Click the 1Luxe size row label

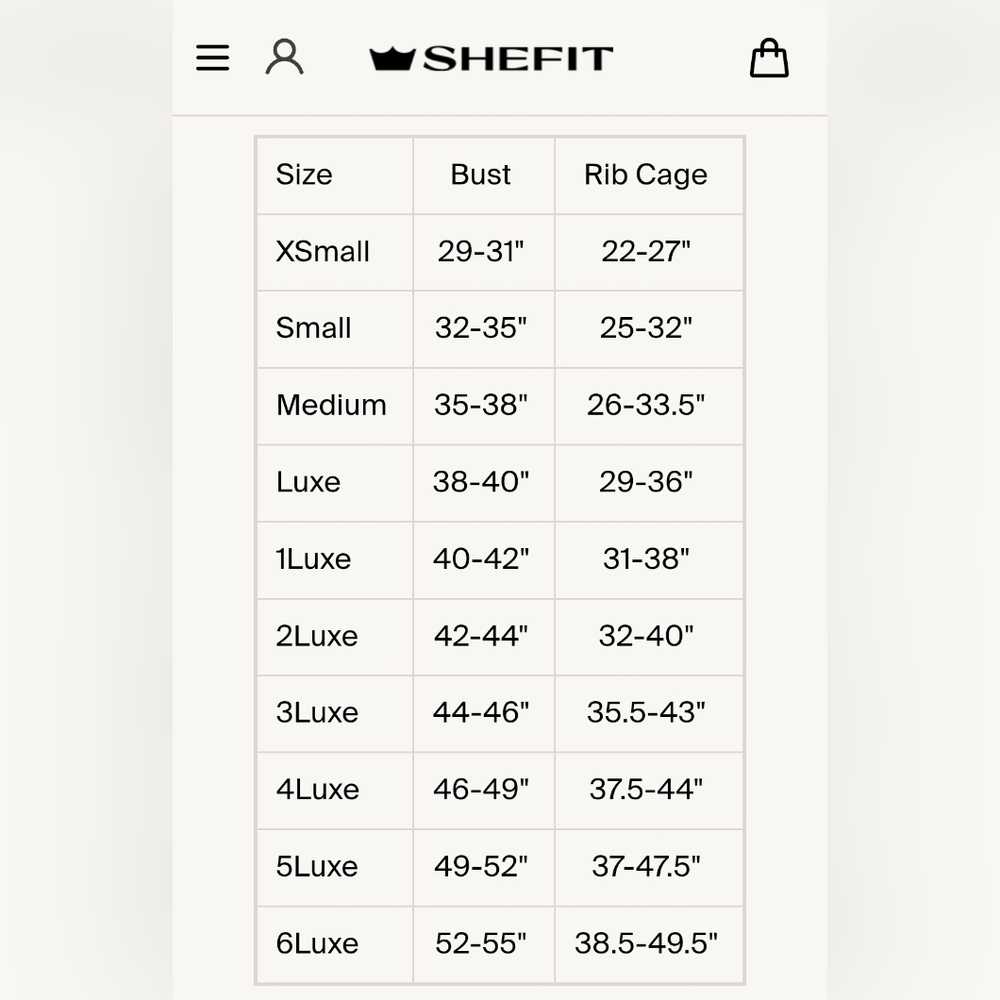tap(313, 559)
